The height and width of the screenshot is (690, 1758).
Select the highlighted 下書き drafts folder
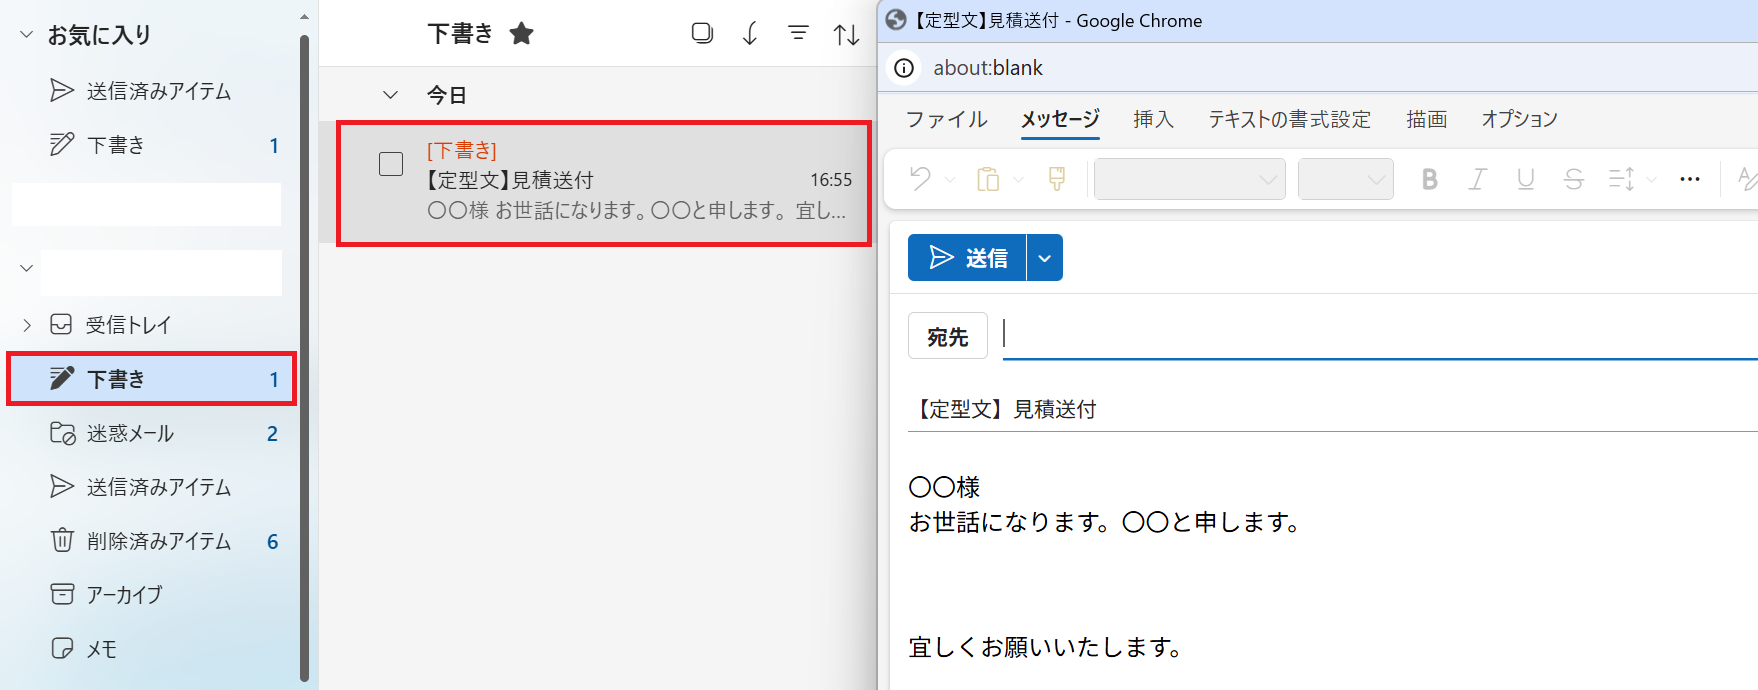tap(150, 379)
